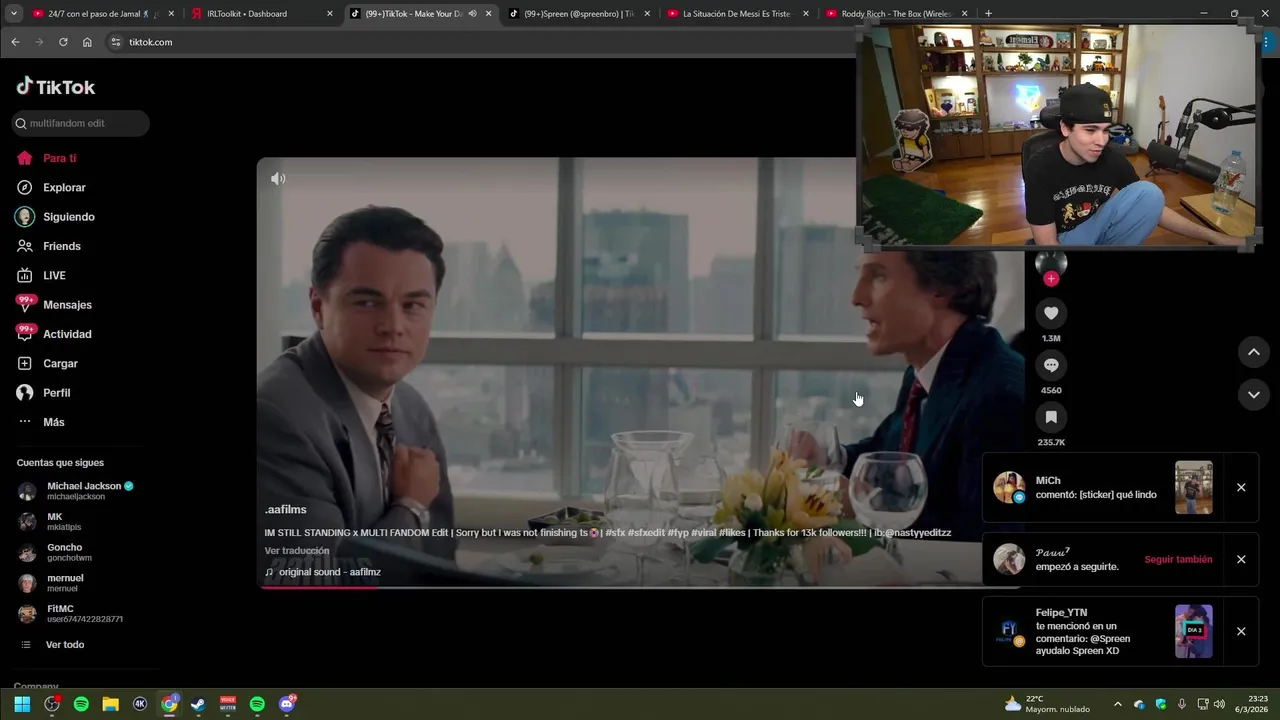Click Ver traducción under caption

point(297,551)
